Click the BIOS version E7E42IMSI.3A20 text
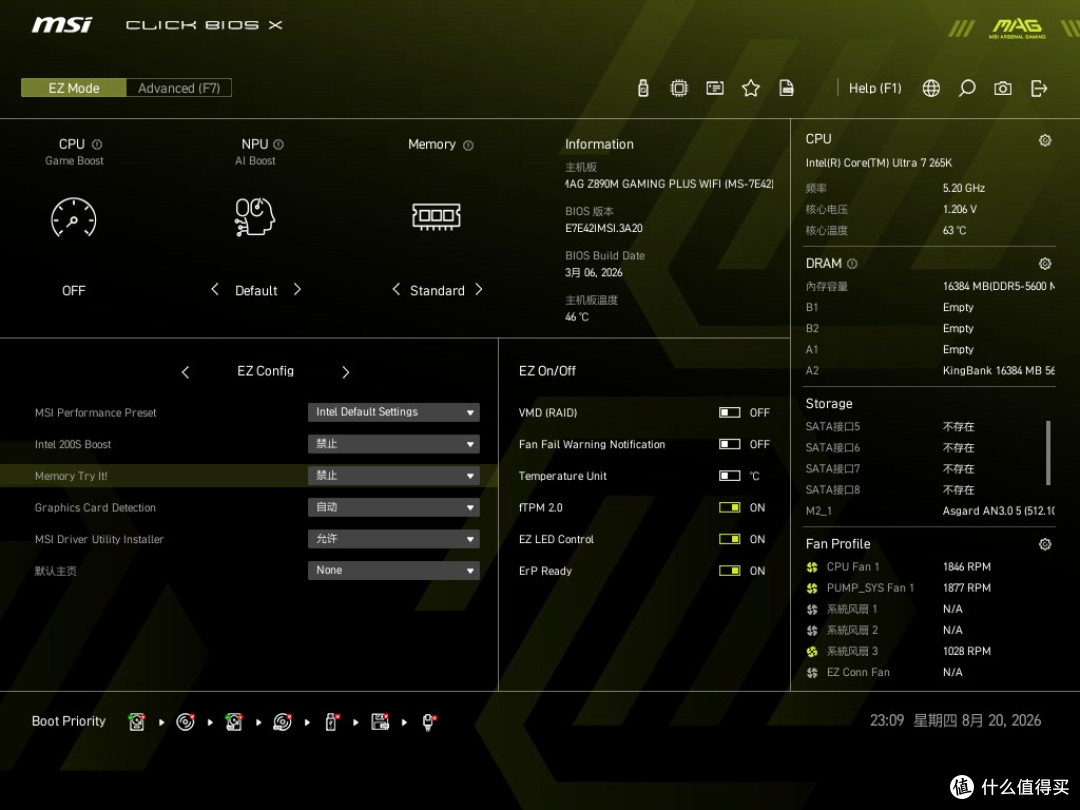This screenshot has width=1080, height=810. pos(604,228)
